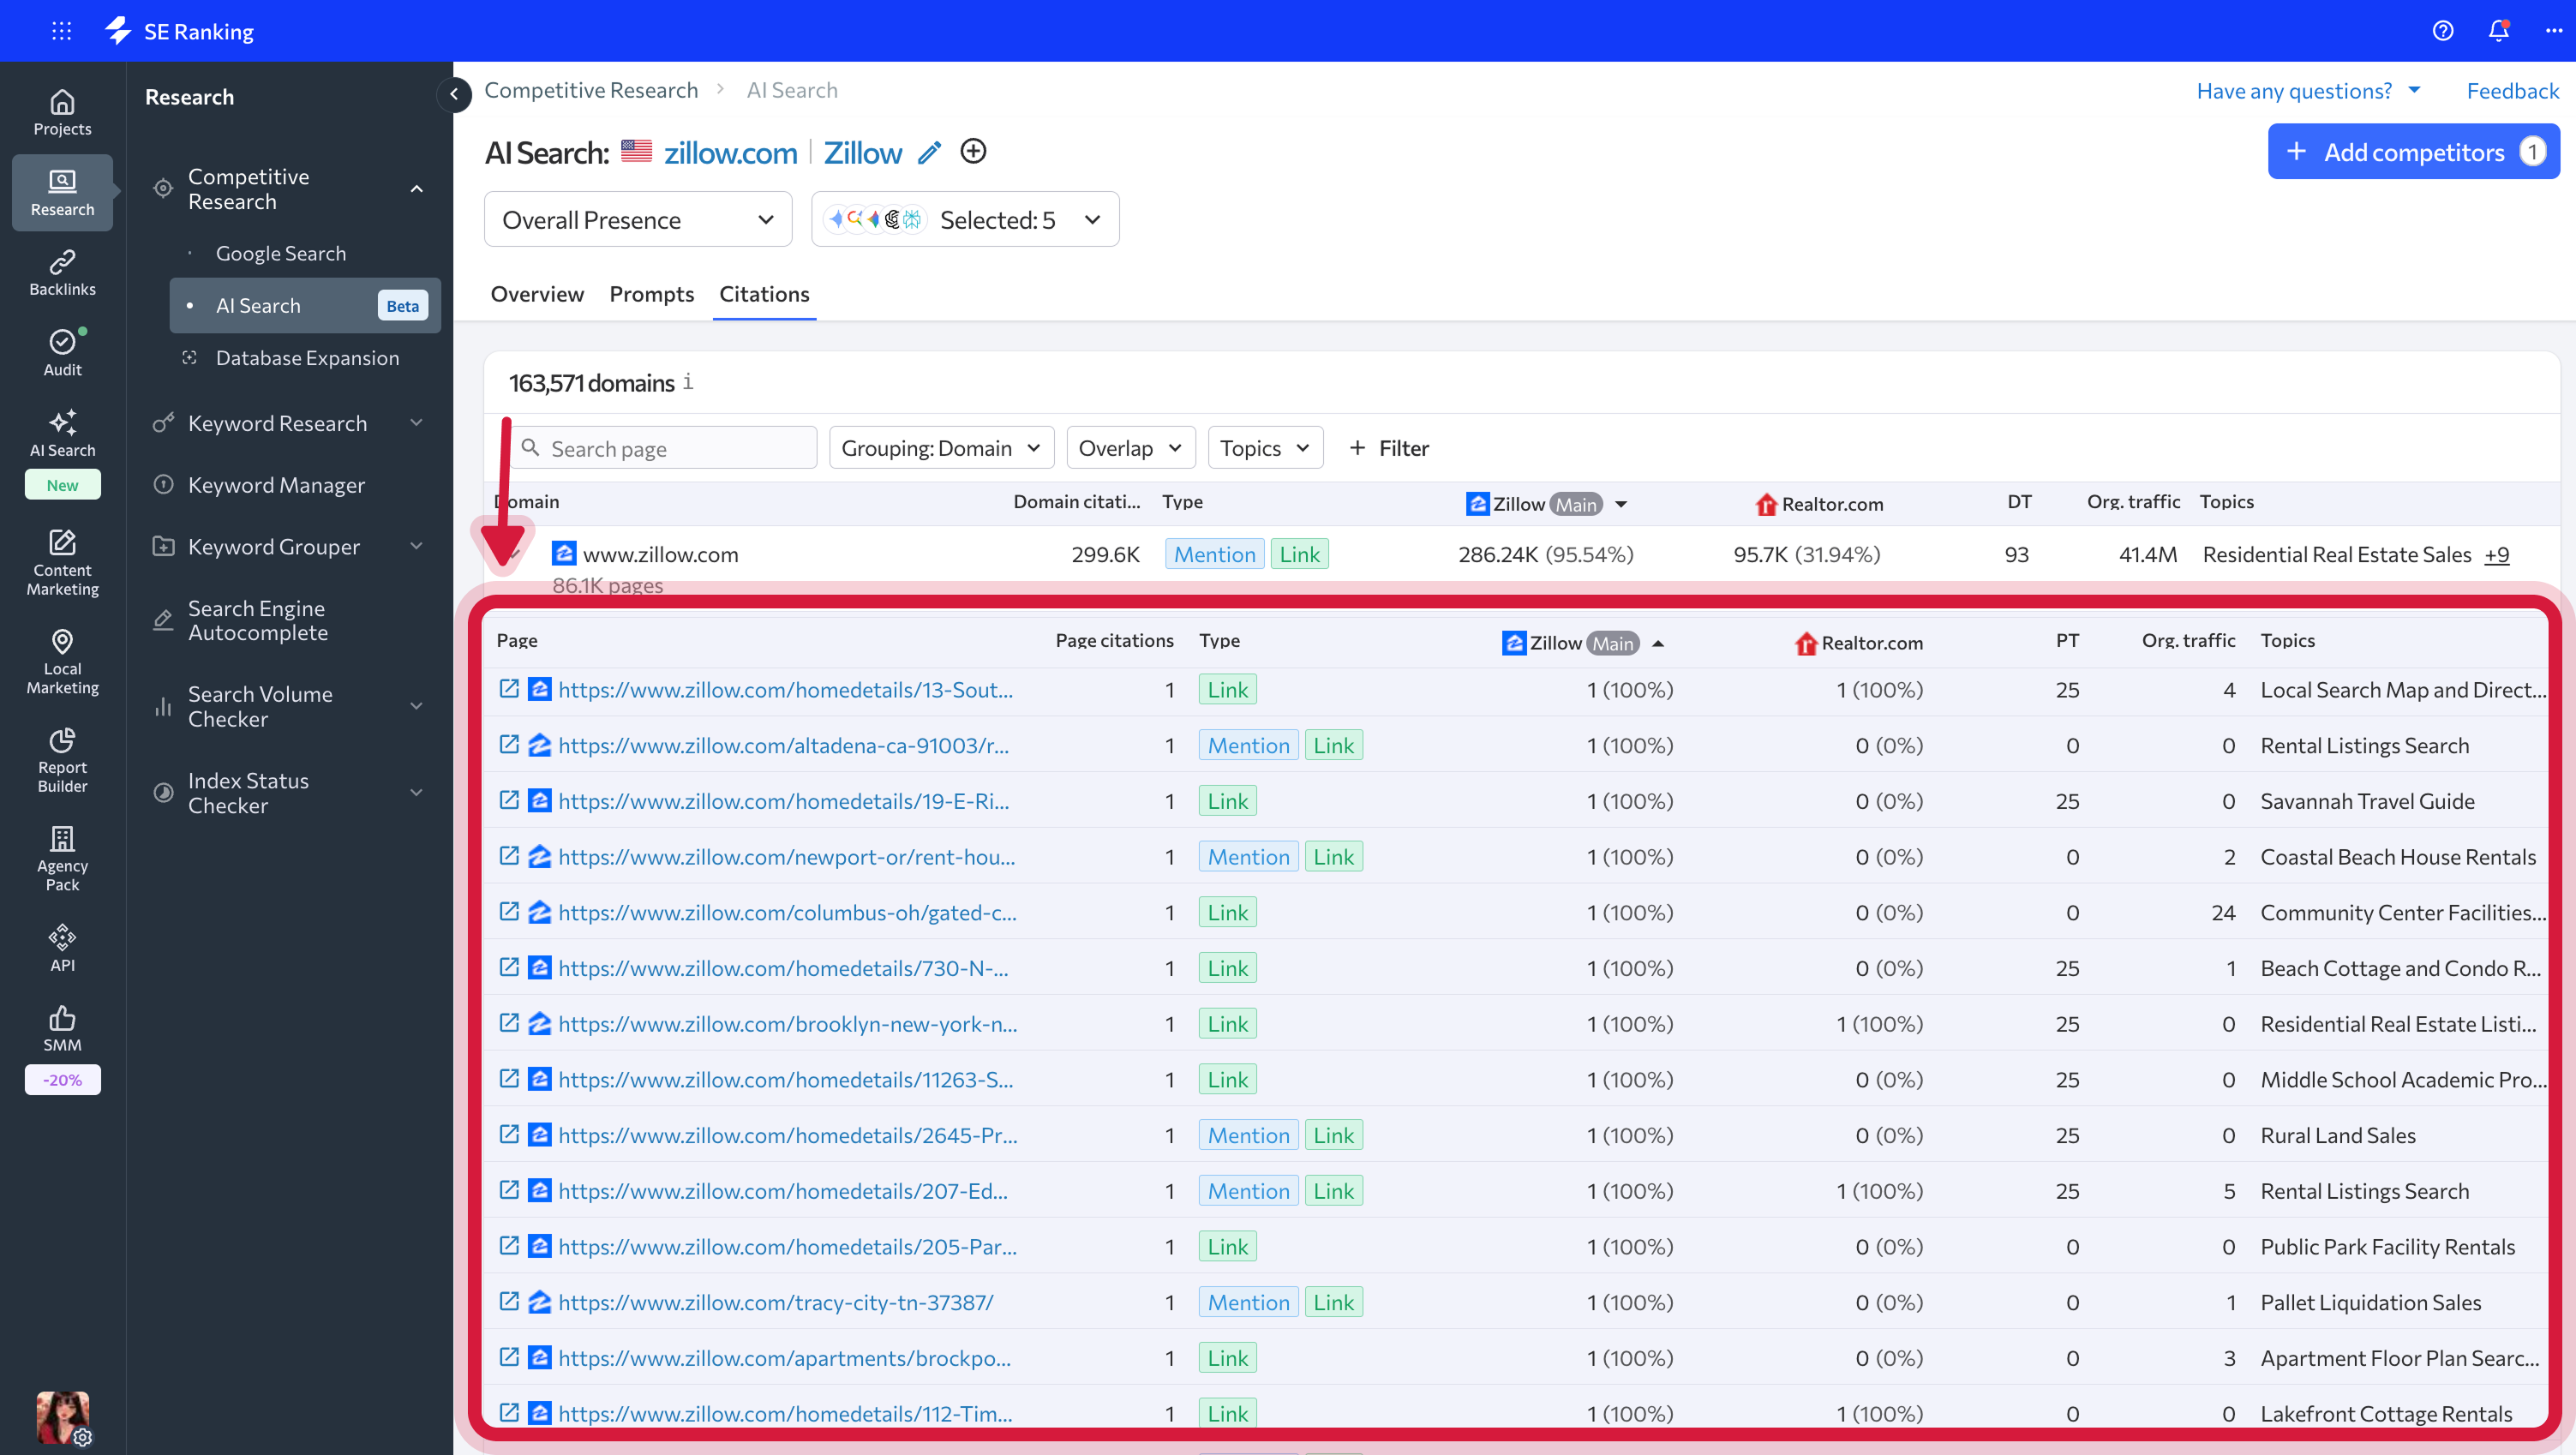Click the SMM -20% discount badge

62,1080
